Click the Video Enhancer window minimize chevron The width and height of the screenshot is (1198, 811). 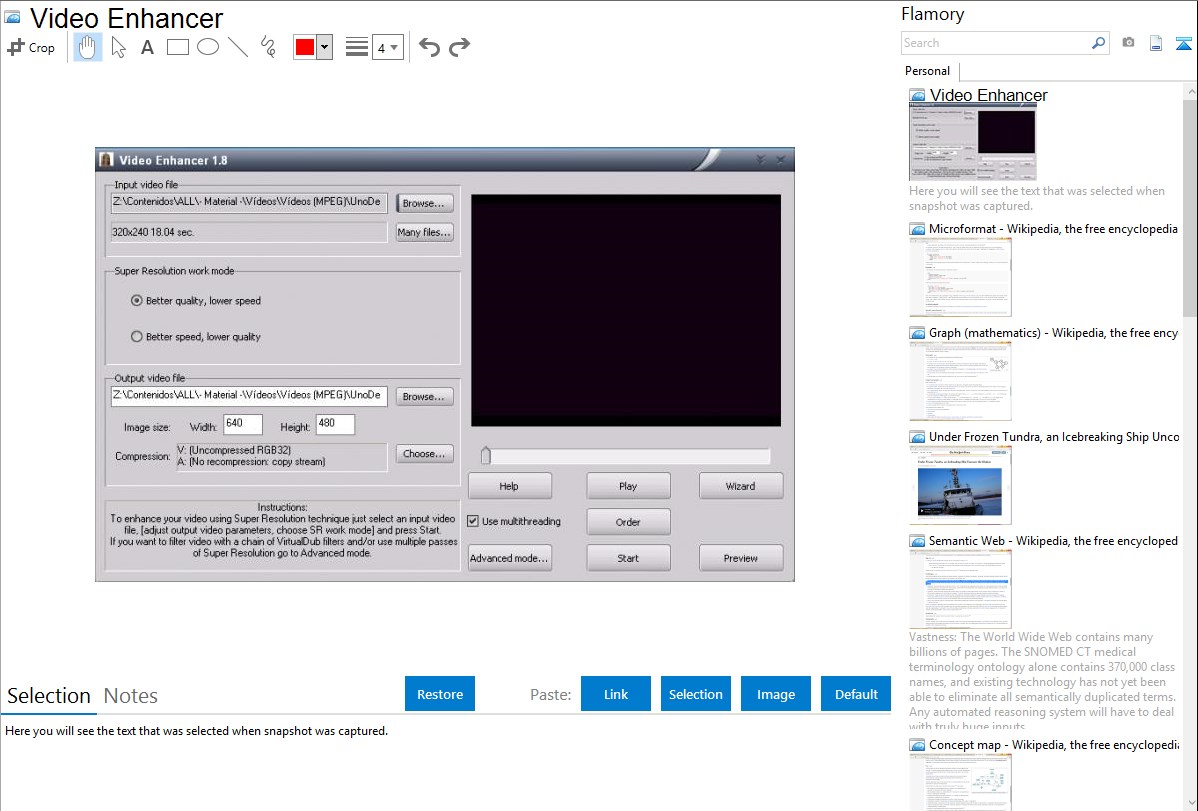[760, 159]
